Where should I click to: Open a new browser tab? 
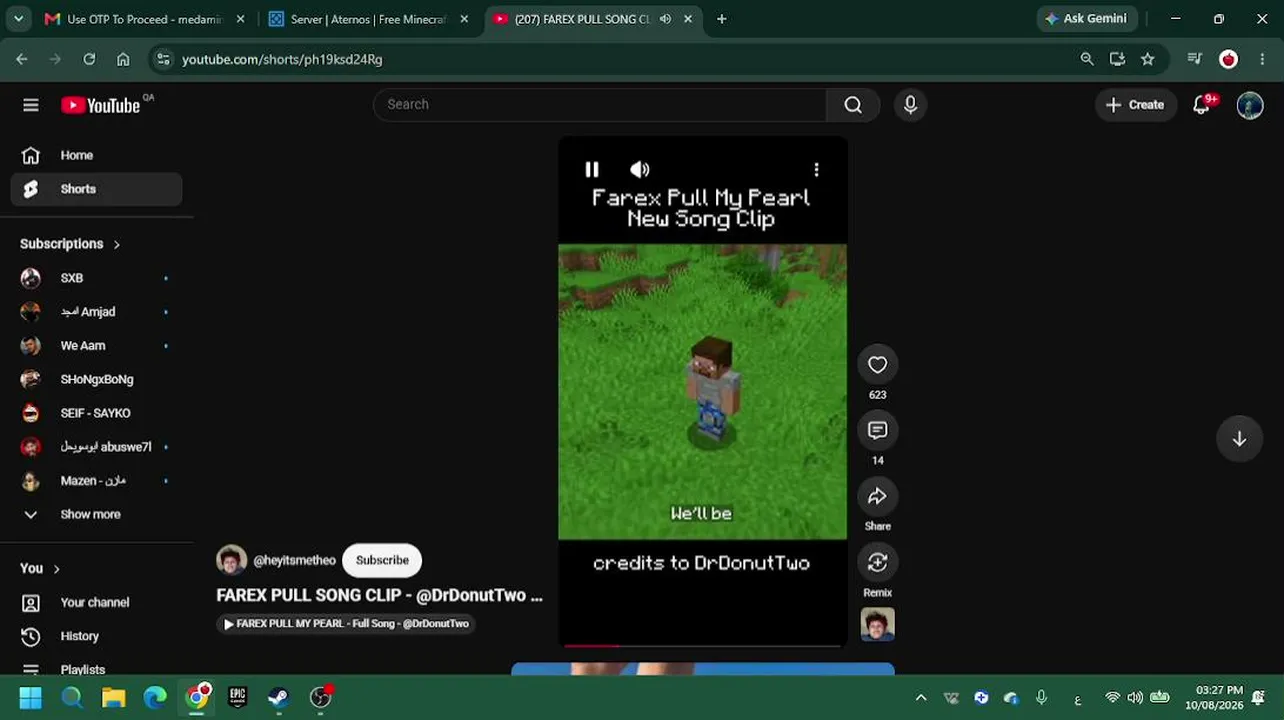pos(721,19)
